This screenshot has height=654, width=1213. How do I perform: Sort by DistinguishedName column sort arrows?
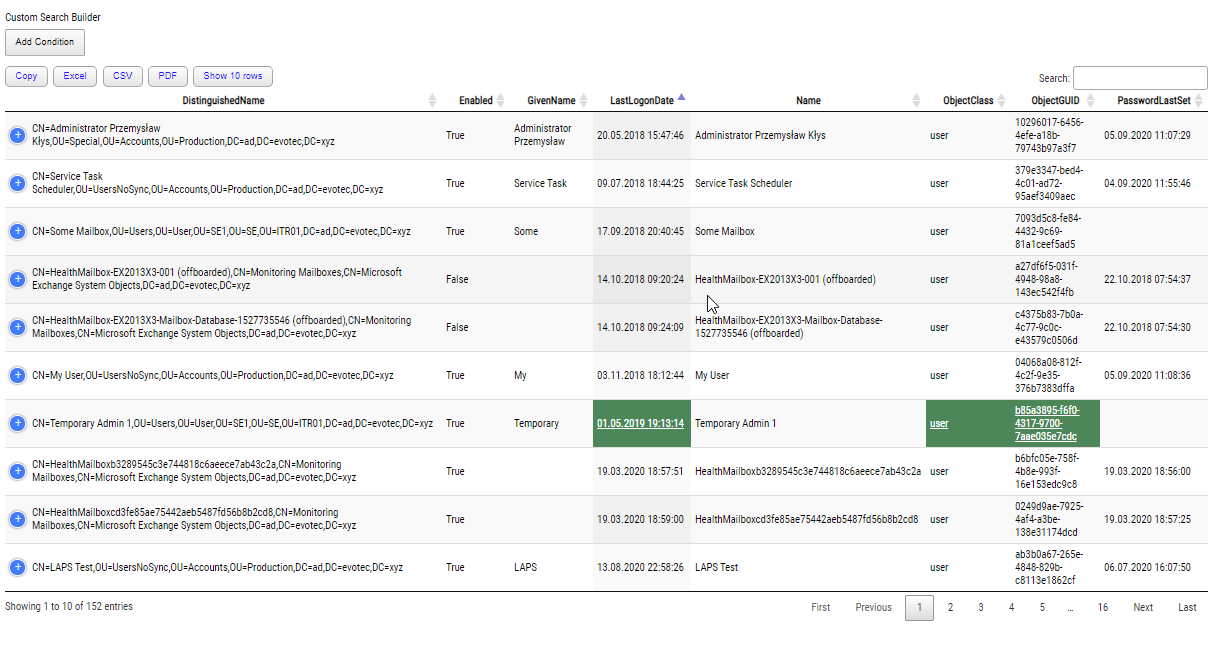(432, 100)
